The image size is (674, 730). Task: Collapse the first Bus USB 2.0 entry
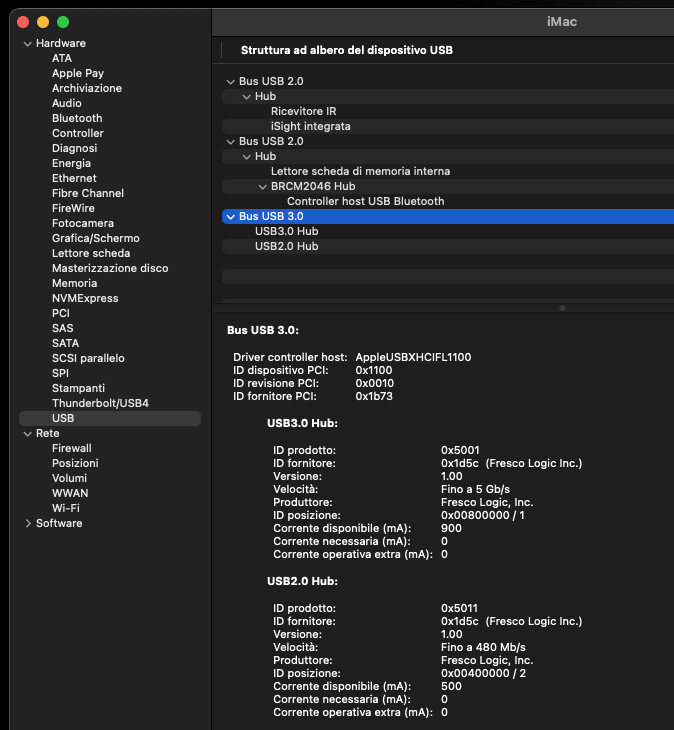coord(231,82)
